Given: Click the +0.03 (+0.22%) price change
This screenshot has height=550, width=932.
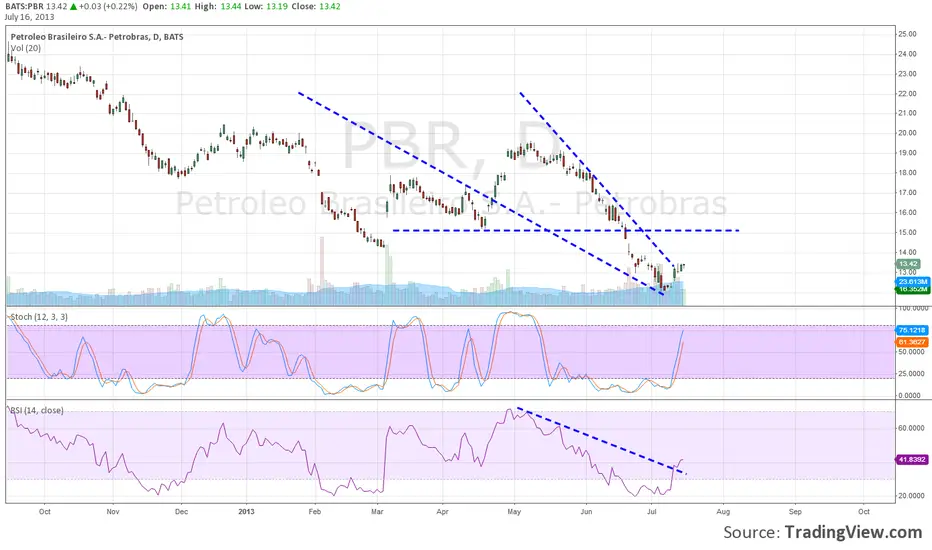Looking at the screenshot, I should click(x=107, y=7).
